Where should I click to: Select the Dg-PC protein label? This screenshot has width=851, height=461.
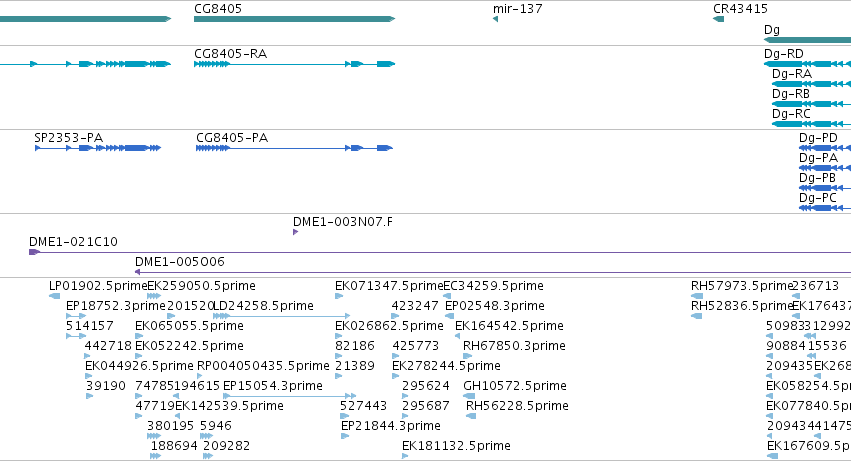click(818, 198)
